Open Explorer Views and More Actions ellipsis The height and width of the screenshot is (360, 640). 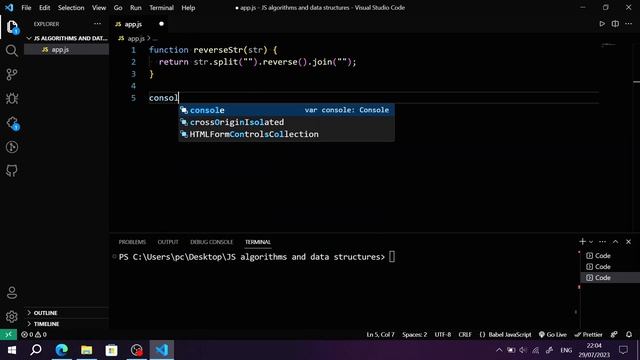tap(97, 24)
